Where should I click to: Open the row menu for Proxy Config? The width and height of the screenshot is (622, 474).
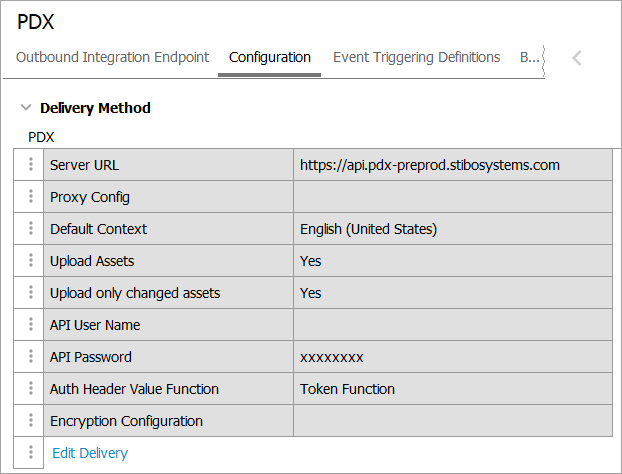pyautogui.click(x=31, y=197)
